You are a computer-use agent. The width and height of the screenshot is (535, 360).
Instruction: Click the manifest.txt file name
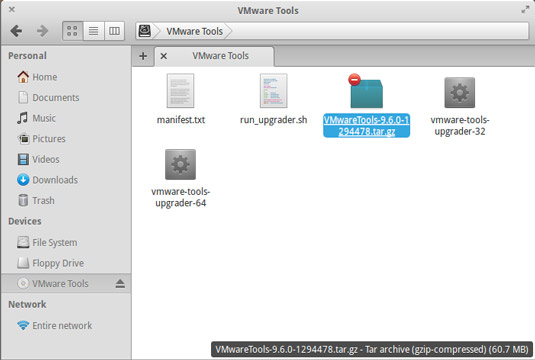click(181, 120)
